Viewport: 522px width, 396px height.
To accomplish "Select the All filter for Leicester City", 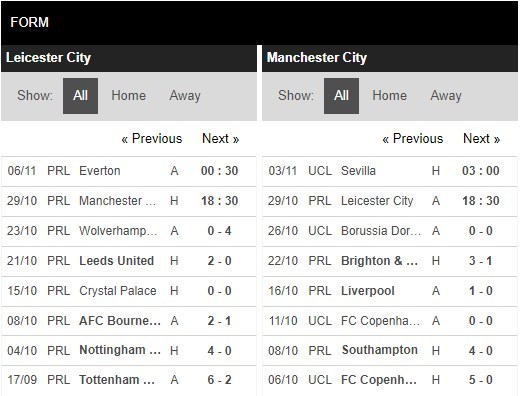I will click(x=80, y=96).
